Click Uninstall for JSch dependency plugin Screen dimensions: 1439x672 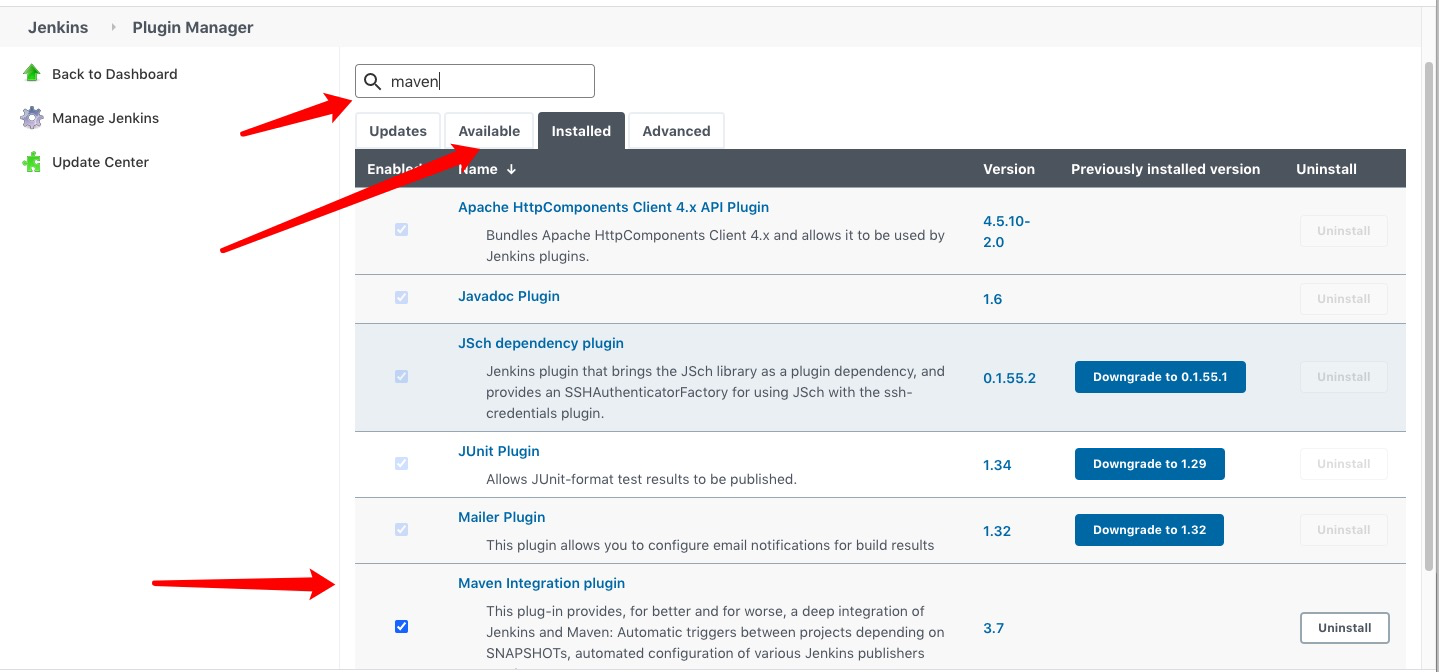coord(1343,377)
